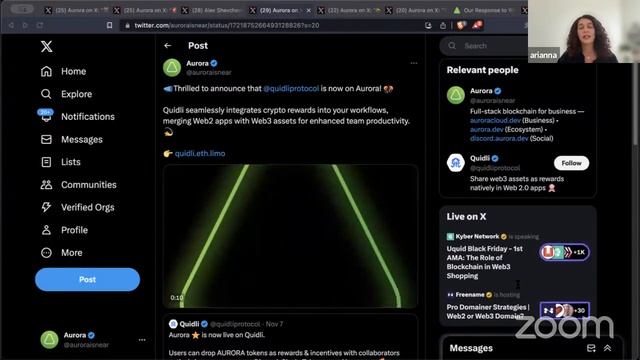
Task: Open post options three-dot menu
Action: click(414, 63)
